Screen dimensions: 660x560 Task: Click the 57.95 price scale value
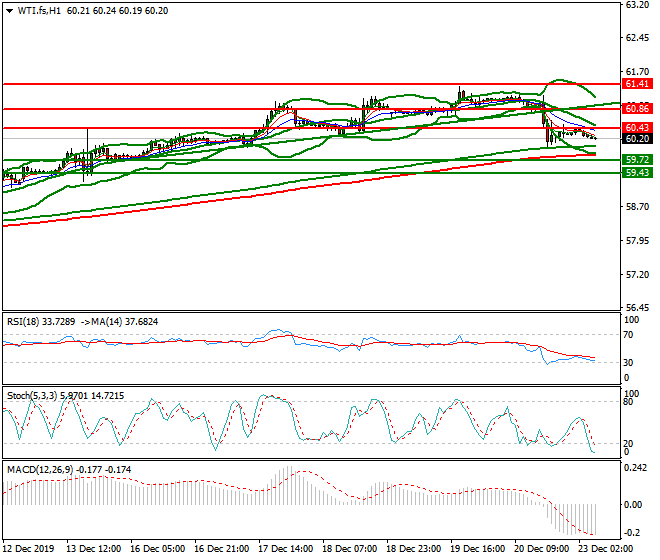tap(637, 241)
